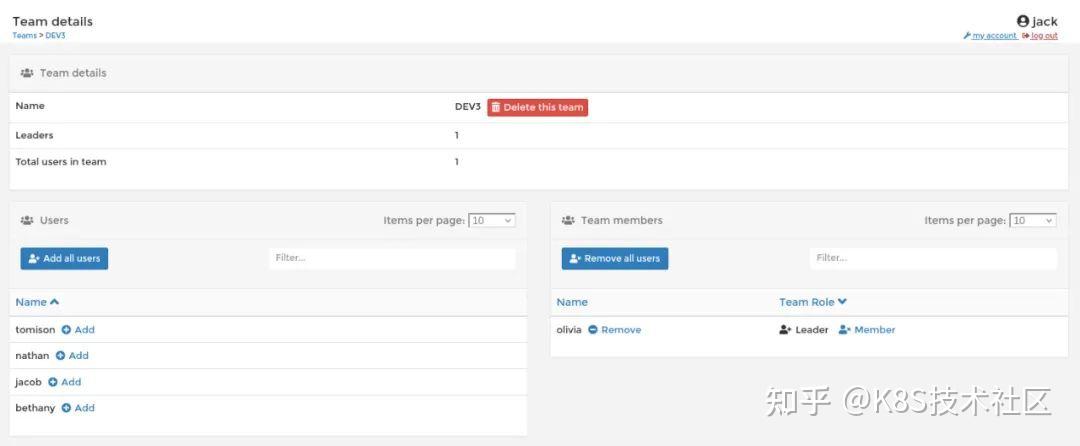
Task: Focus the Team members filter field
Action: (x=932, y=258)
